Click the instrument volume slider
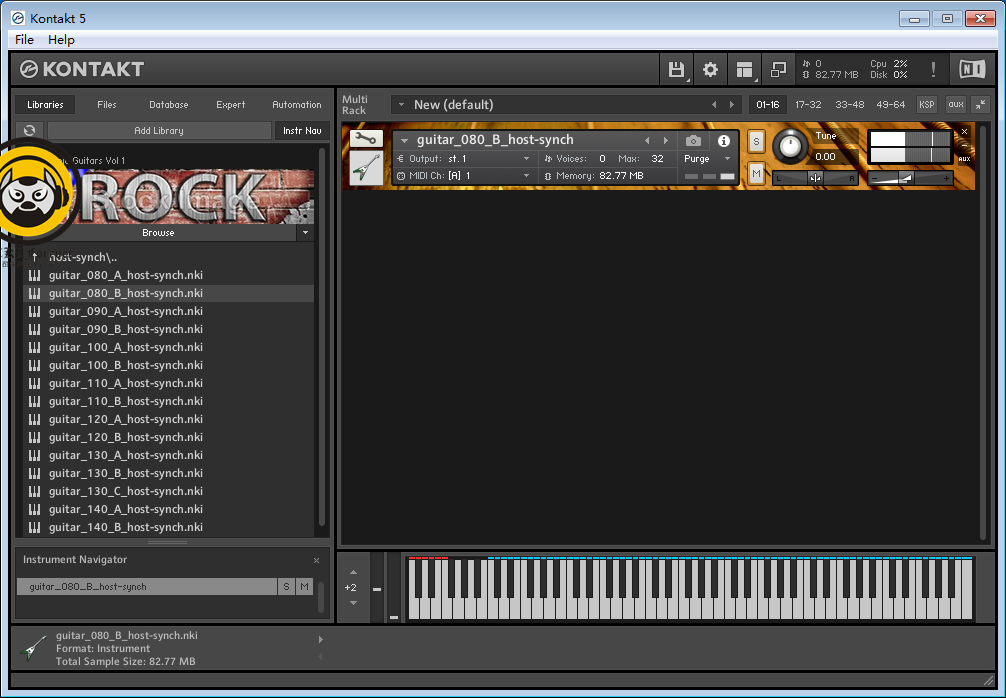The width and height of the screenshot is (1006, 698). click(x=910, y=178)
